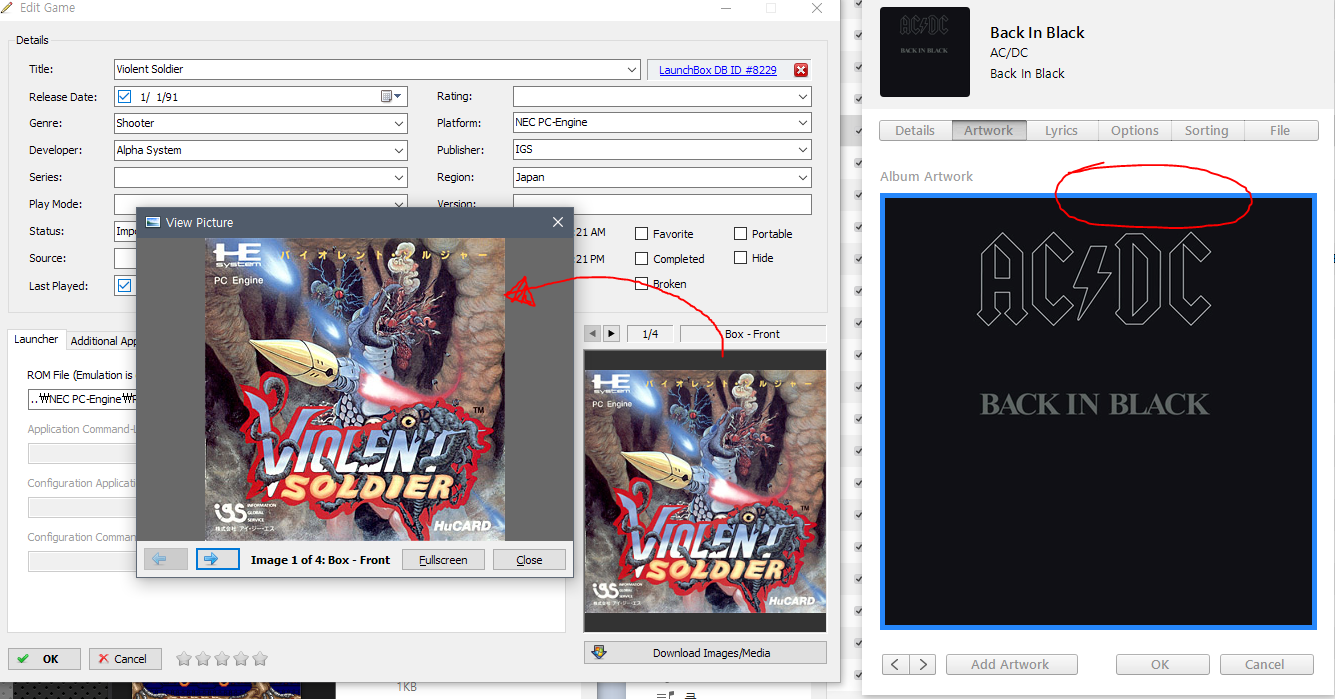
Task: Click the Download Images/Media button
Action: 705,653
